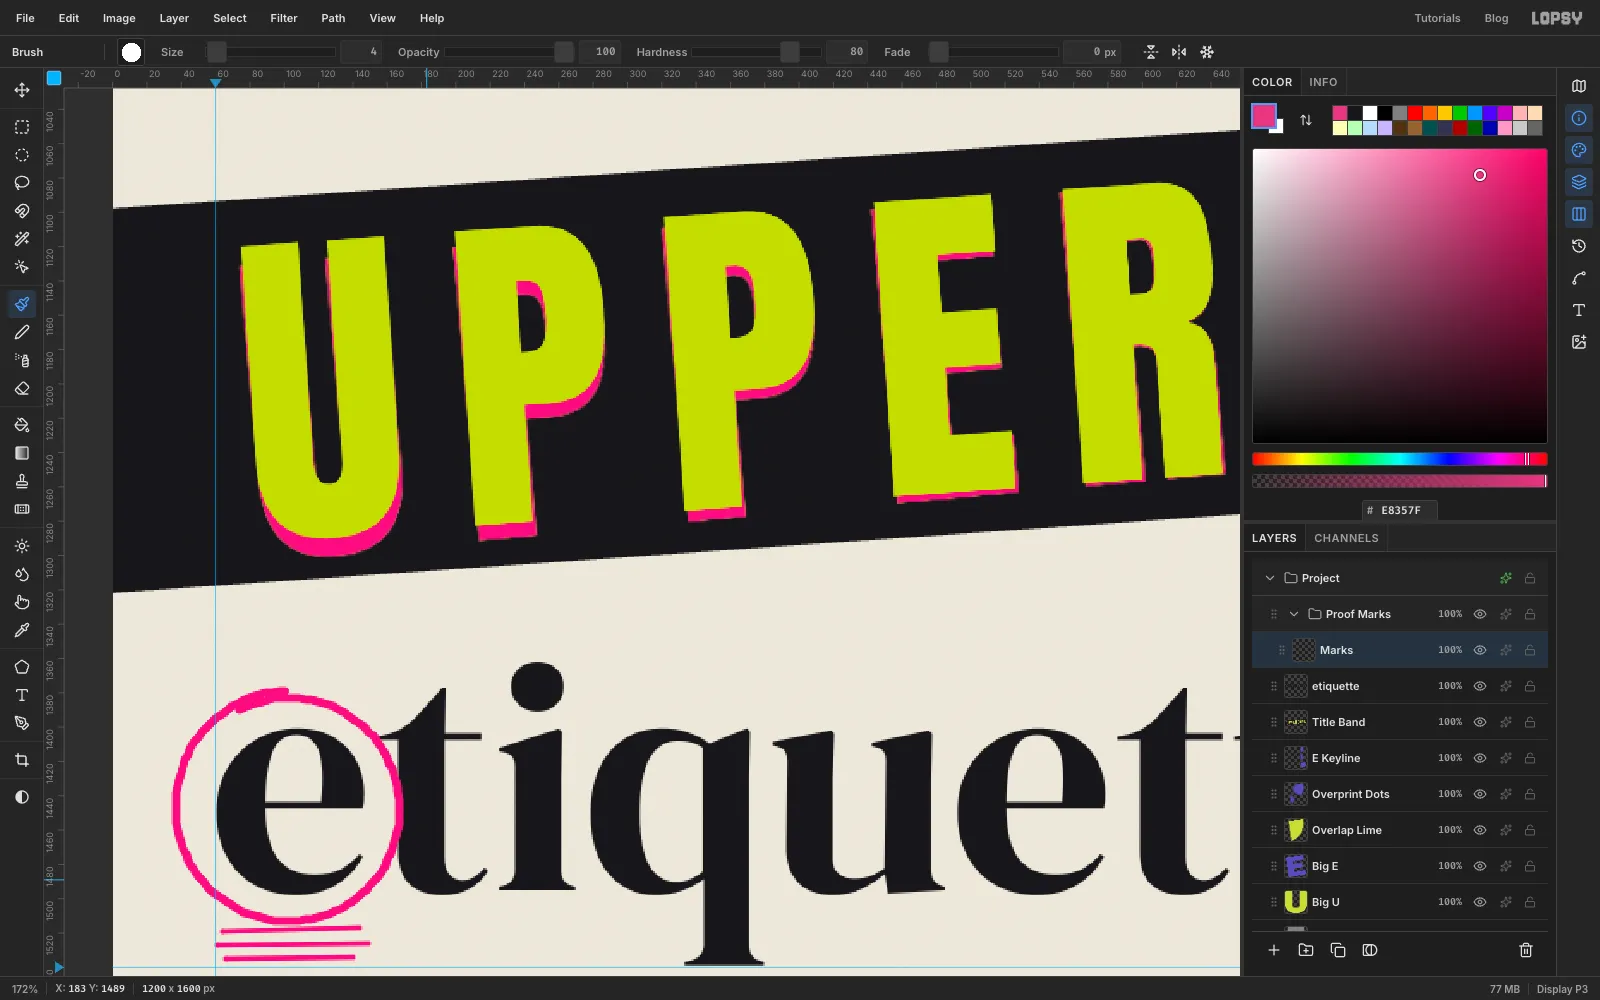This screenshot has width=1600, height=1000.
Task: Select the Crop tool
Action: [x=21, y=760]
